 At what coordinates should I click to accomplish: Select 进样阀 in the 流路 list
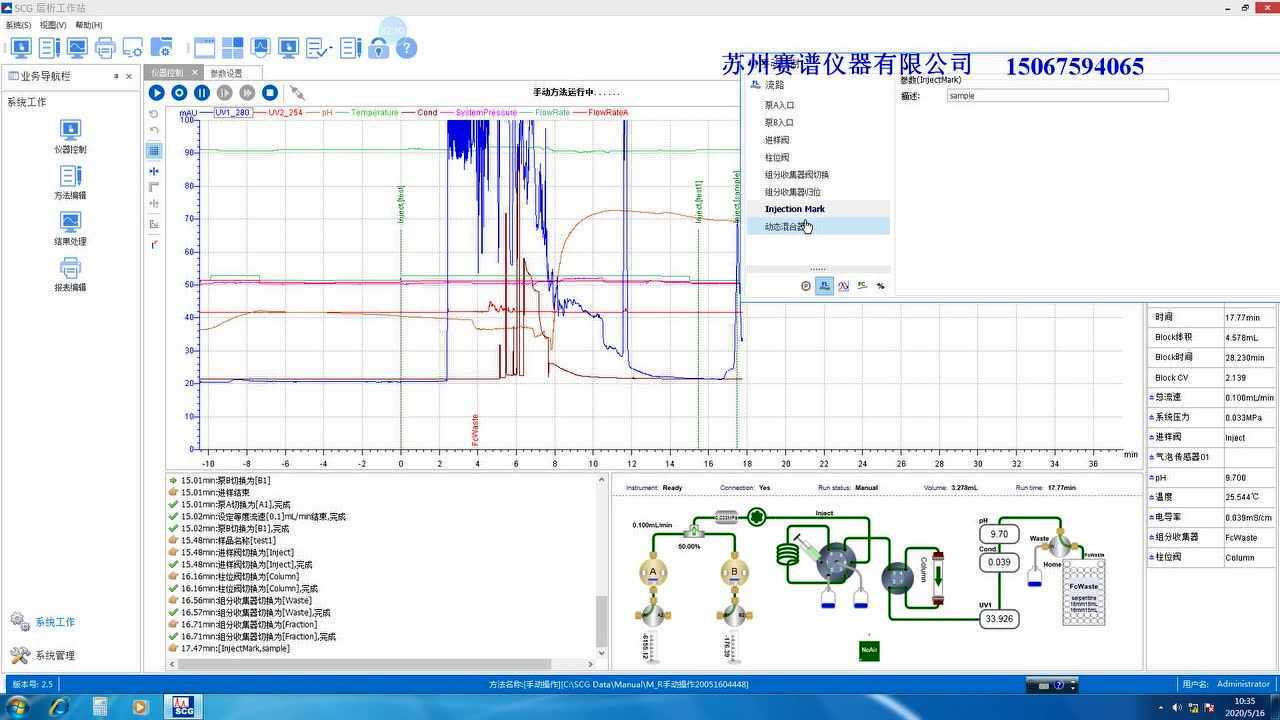[777, 140]
